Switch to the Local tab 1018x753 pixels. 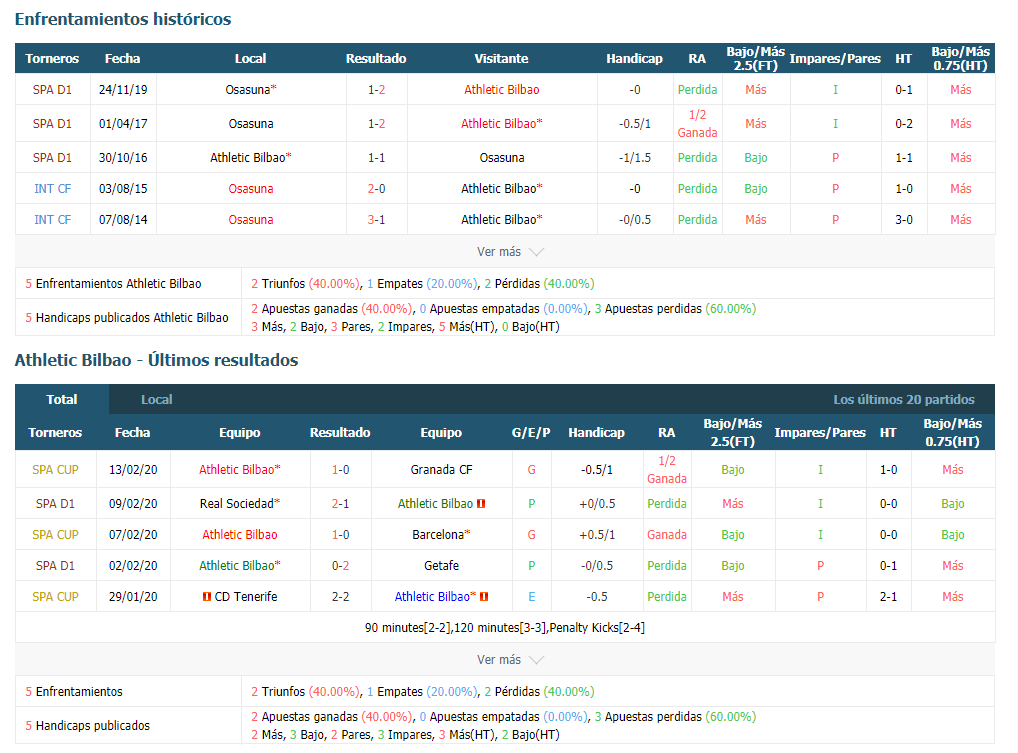156,400
